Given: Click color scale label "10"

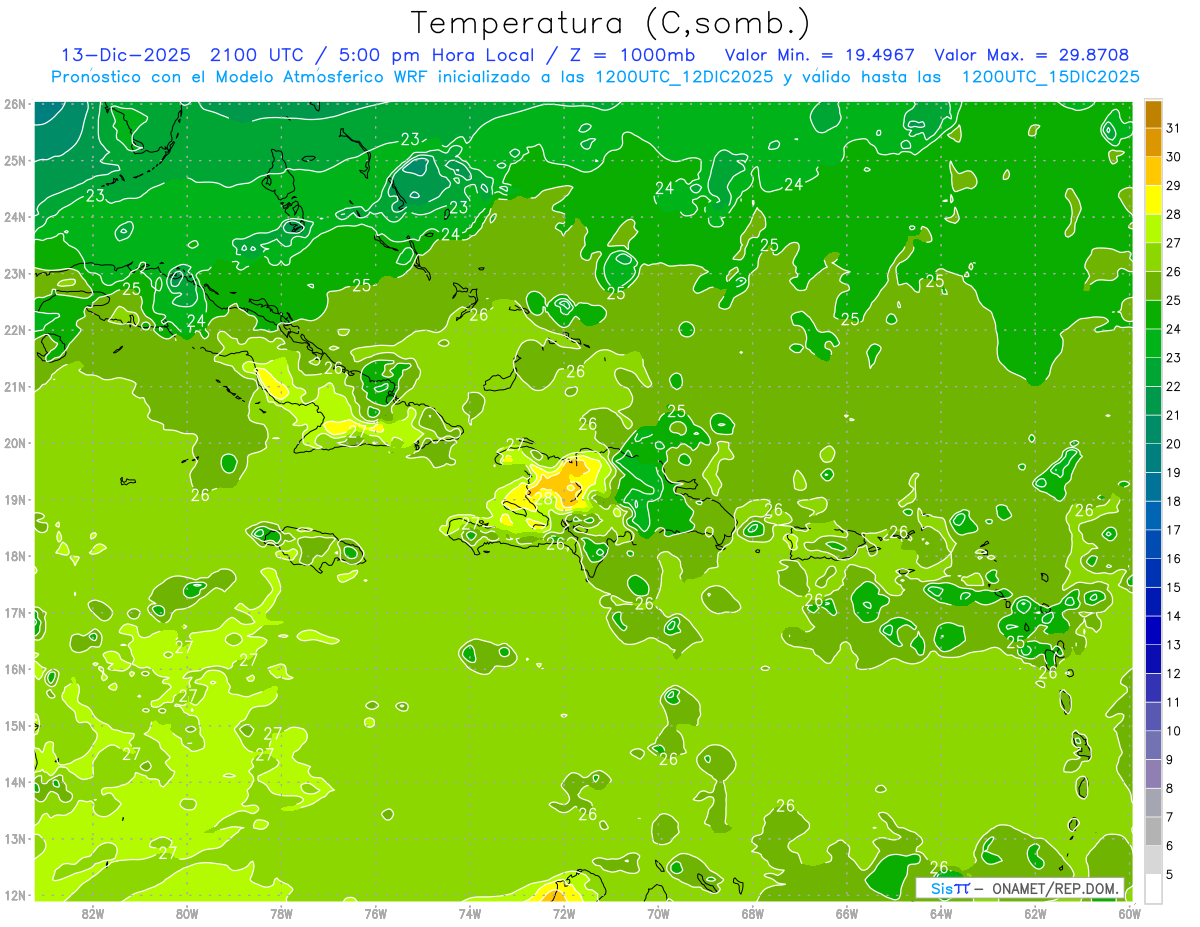Looking at the screenshot, I should tap(1173, 731).
